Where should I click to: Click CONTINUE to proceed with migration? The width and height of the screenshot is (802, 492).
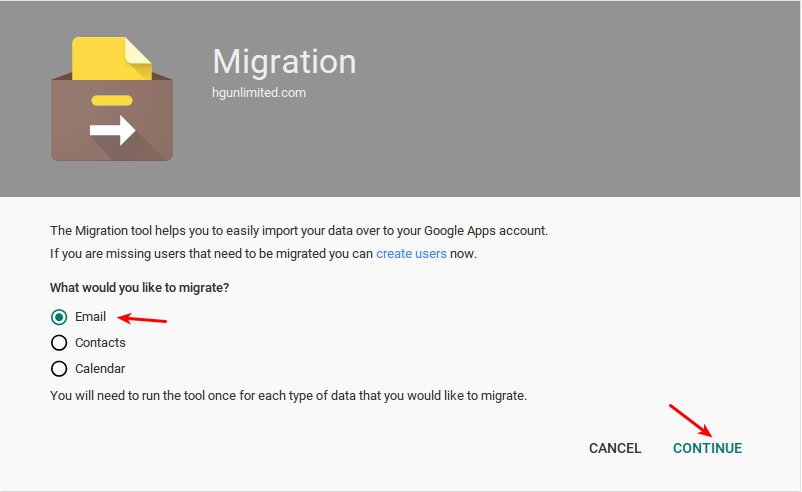click(707, 448)
